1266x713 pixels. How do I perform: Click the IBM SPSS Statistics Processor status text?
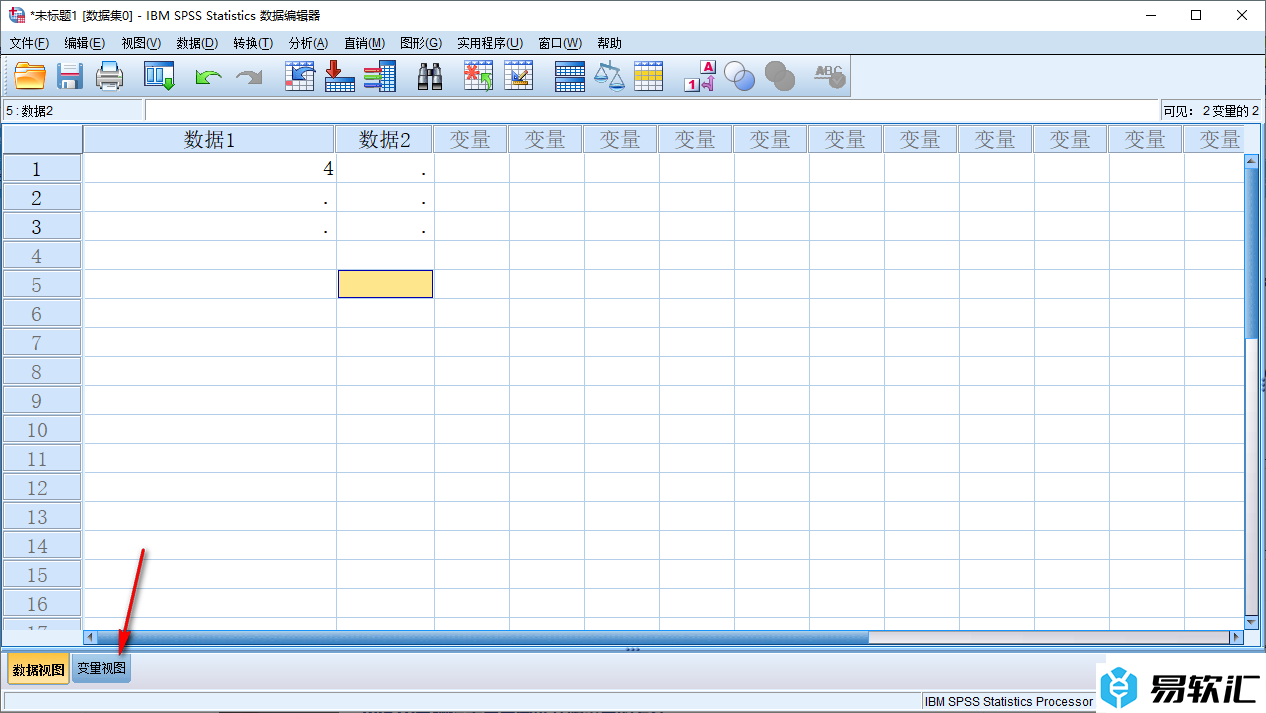coord(1008,702)
